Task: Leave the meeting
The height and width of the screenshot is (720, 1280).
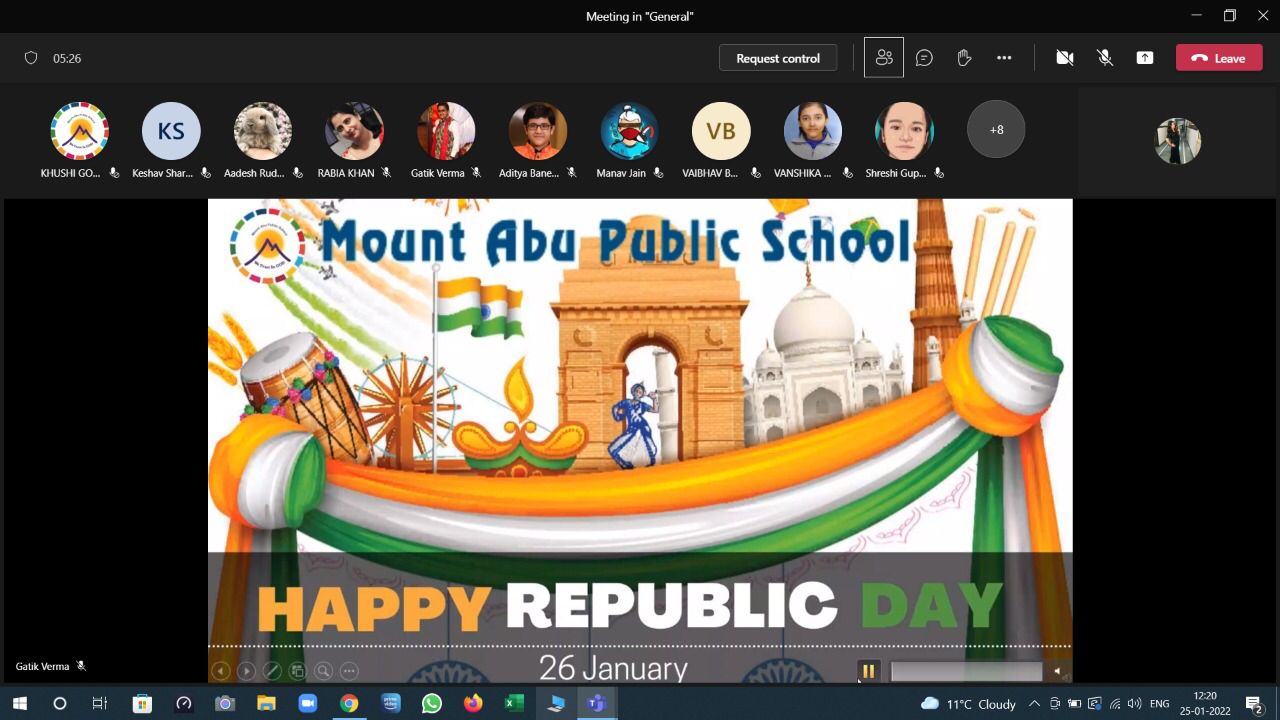Action: coord(1218,58)
